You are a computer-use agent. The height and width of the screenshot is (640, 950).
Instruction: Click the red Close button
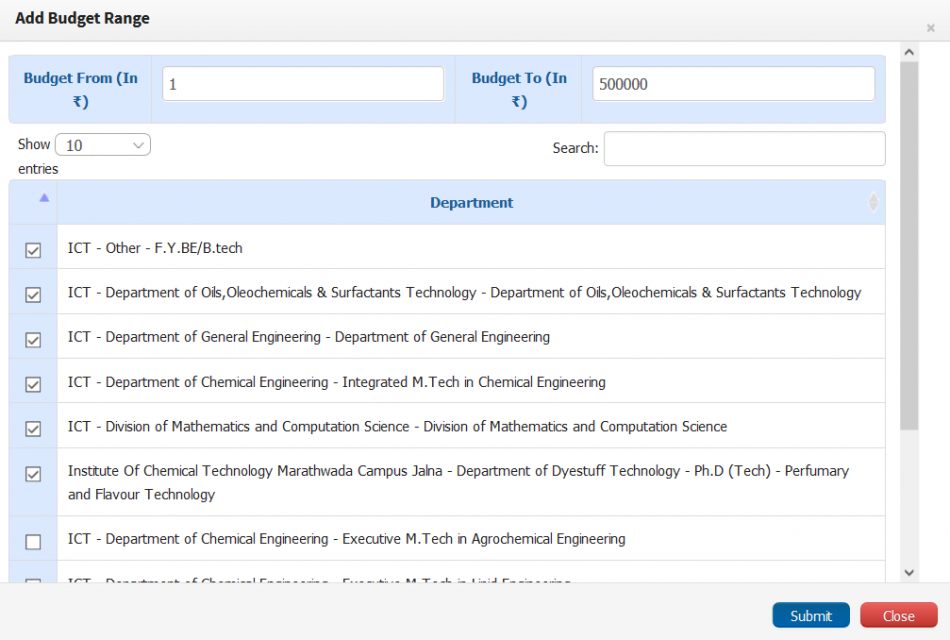pos(899,616)
